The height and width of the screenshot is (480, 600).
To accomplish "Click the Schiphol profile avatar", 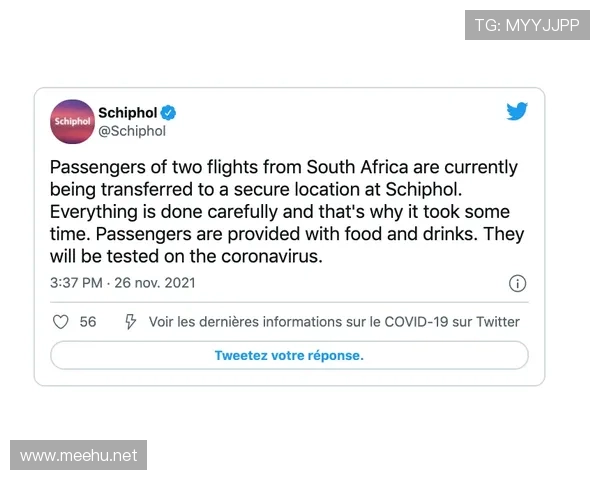I will click(72, 121).
